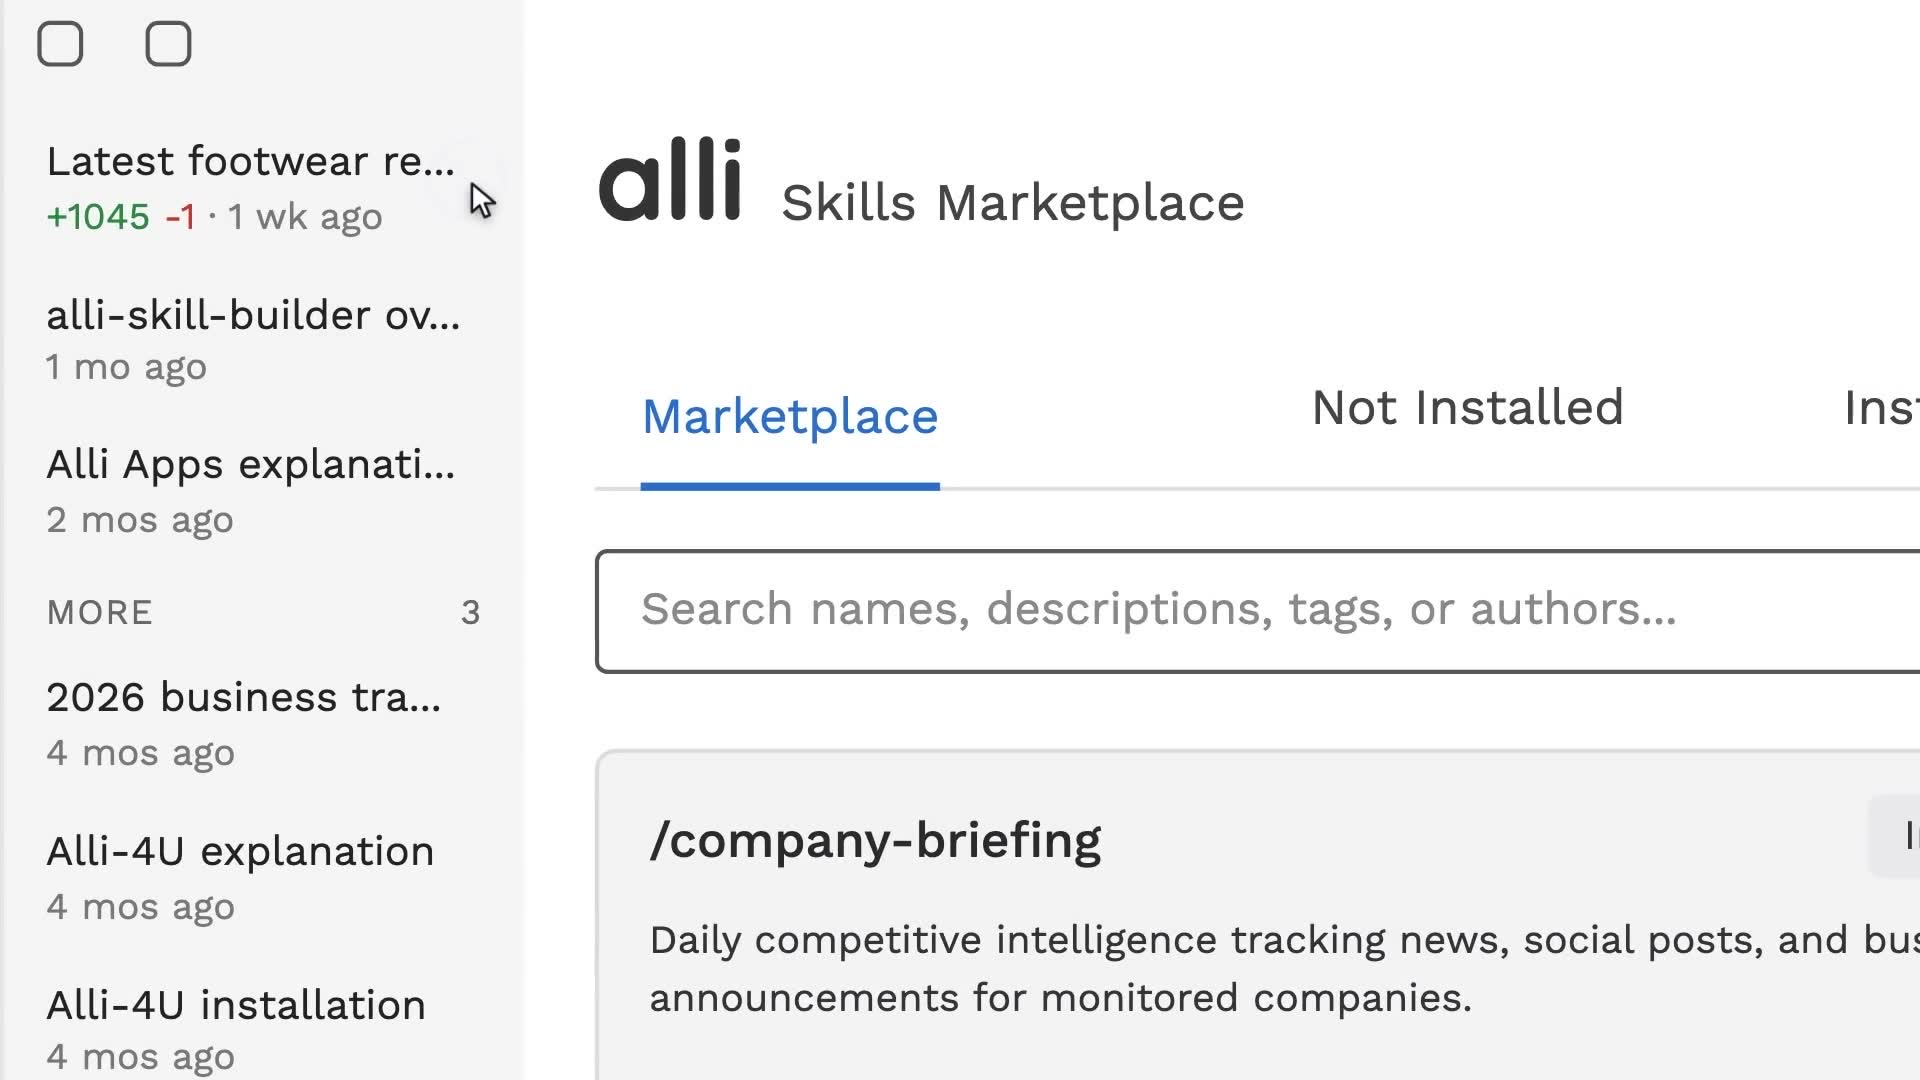Click the +1045 -1 diff stats
Screen dimensions: 1920x1080
point(121,216)
